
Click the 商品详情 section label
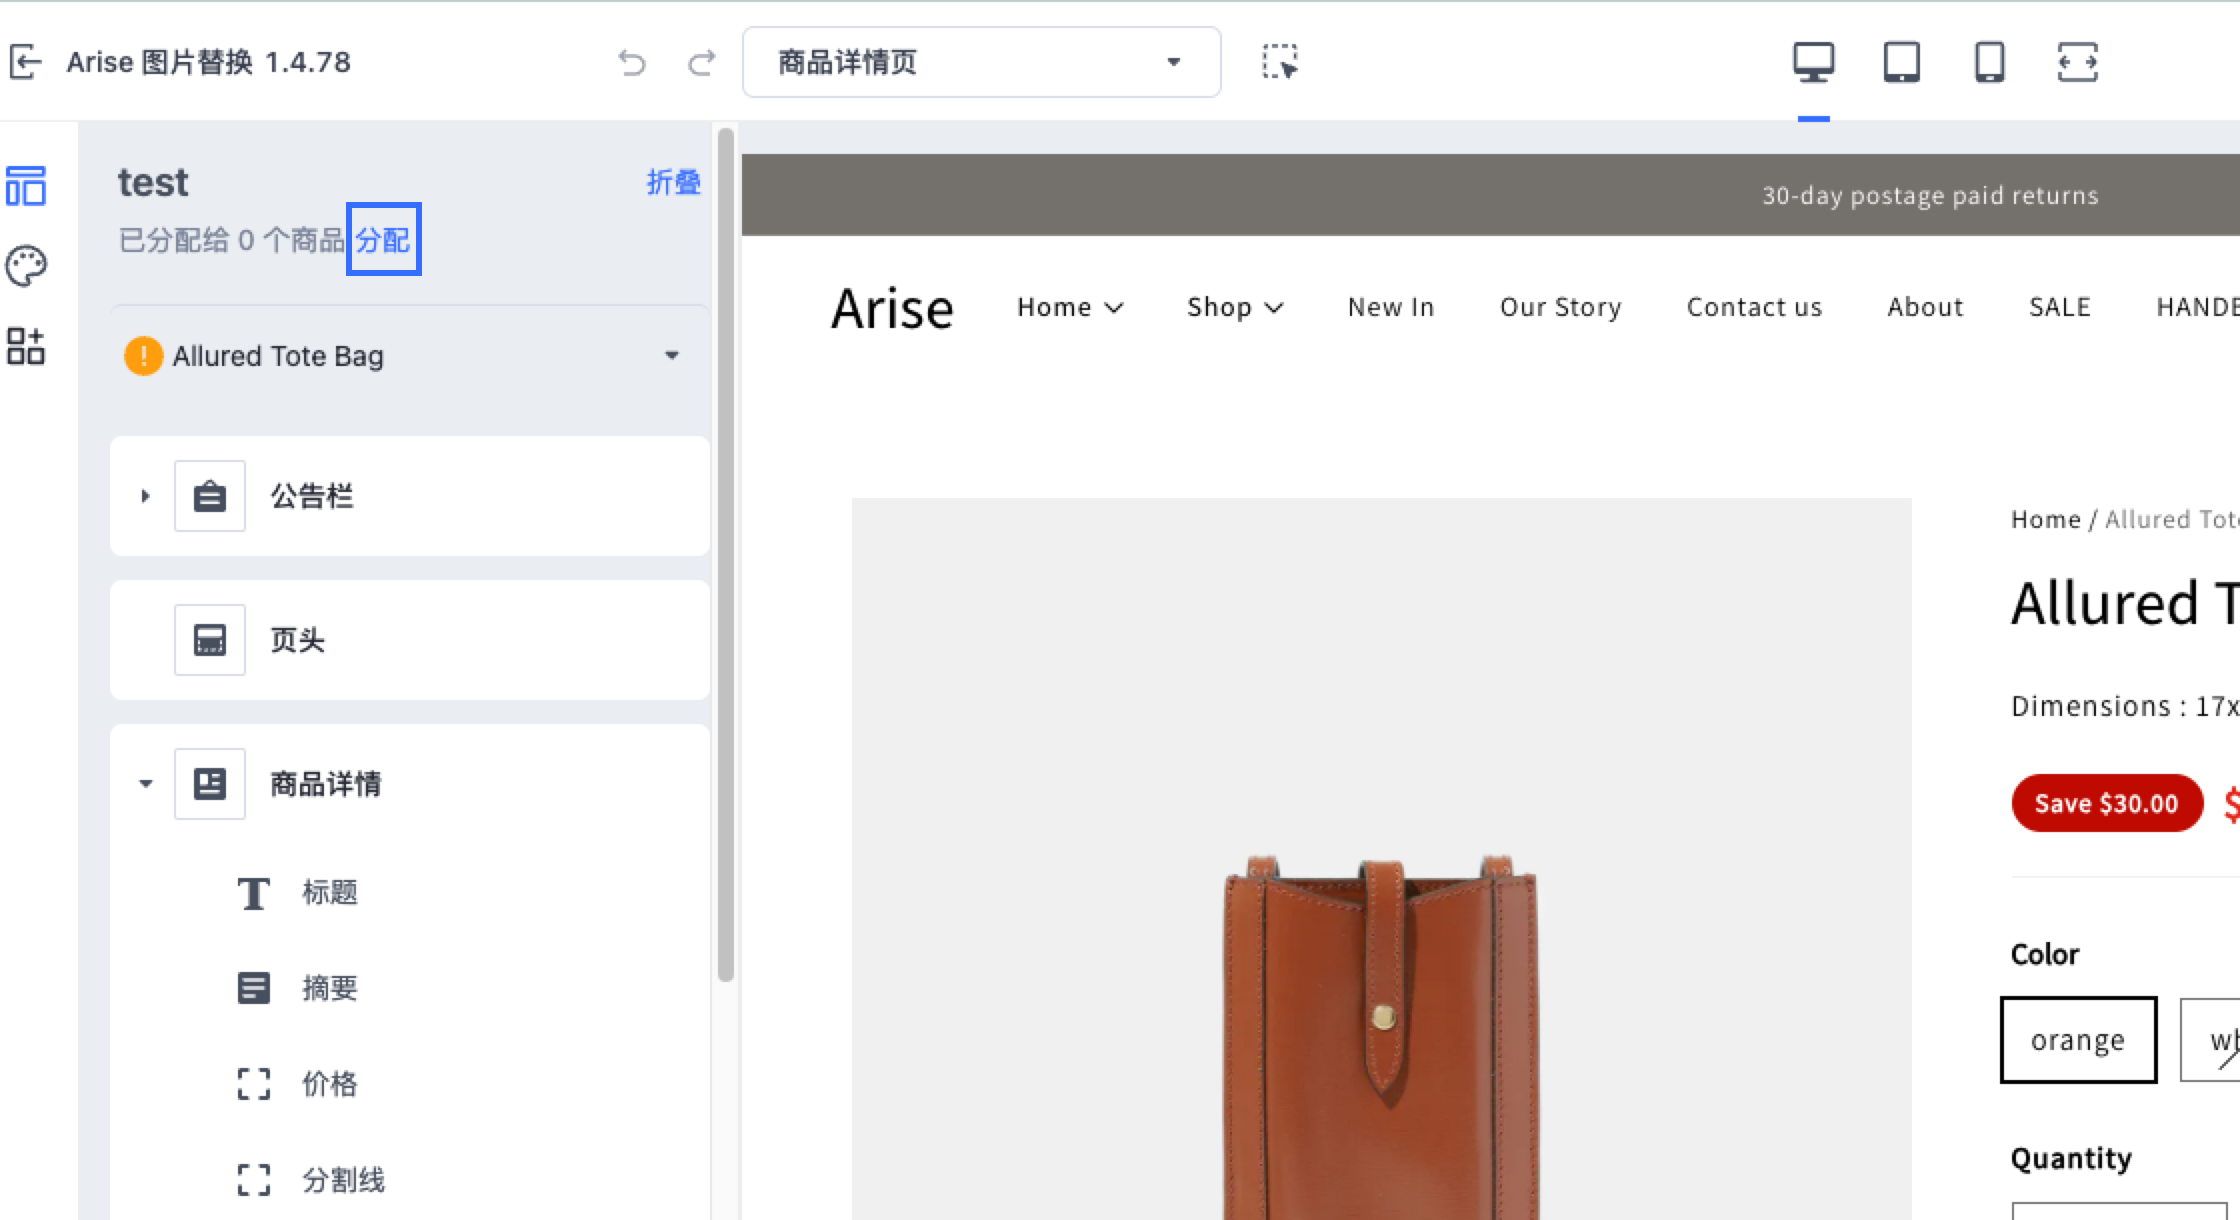click(x=326, y=784)
